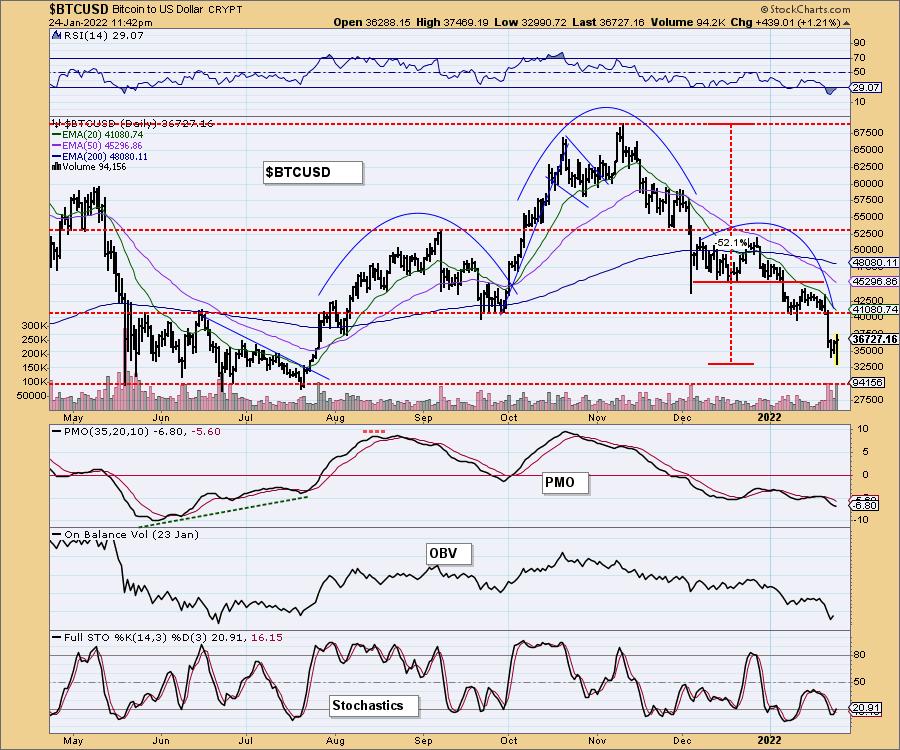Image resolution: width=900 pixels, height=750 pixels.
Task: Click the 2022 label on the price panel date axis
Action: [769, 418]
